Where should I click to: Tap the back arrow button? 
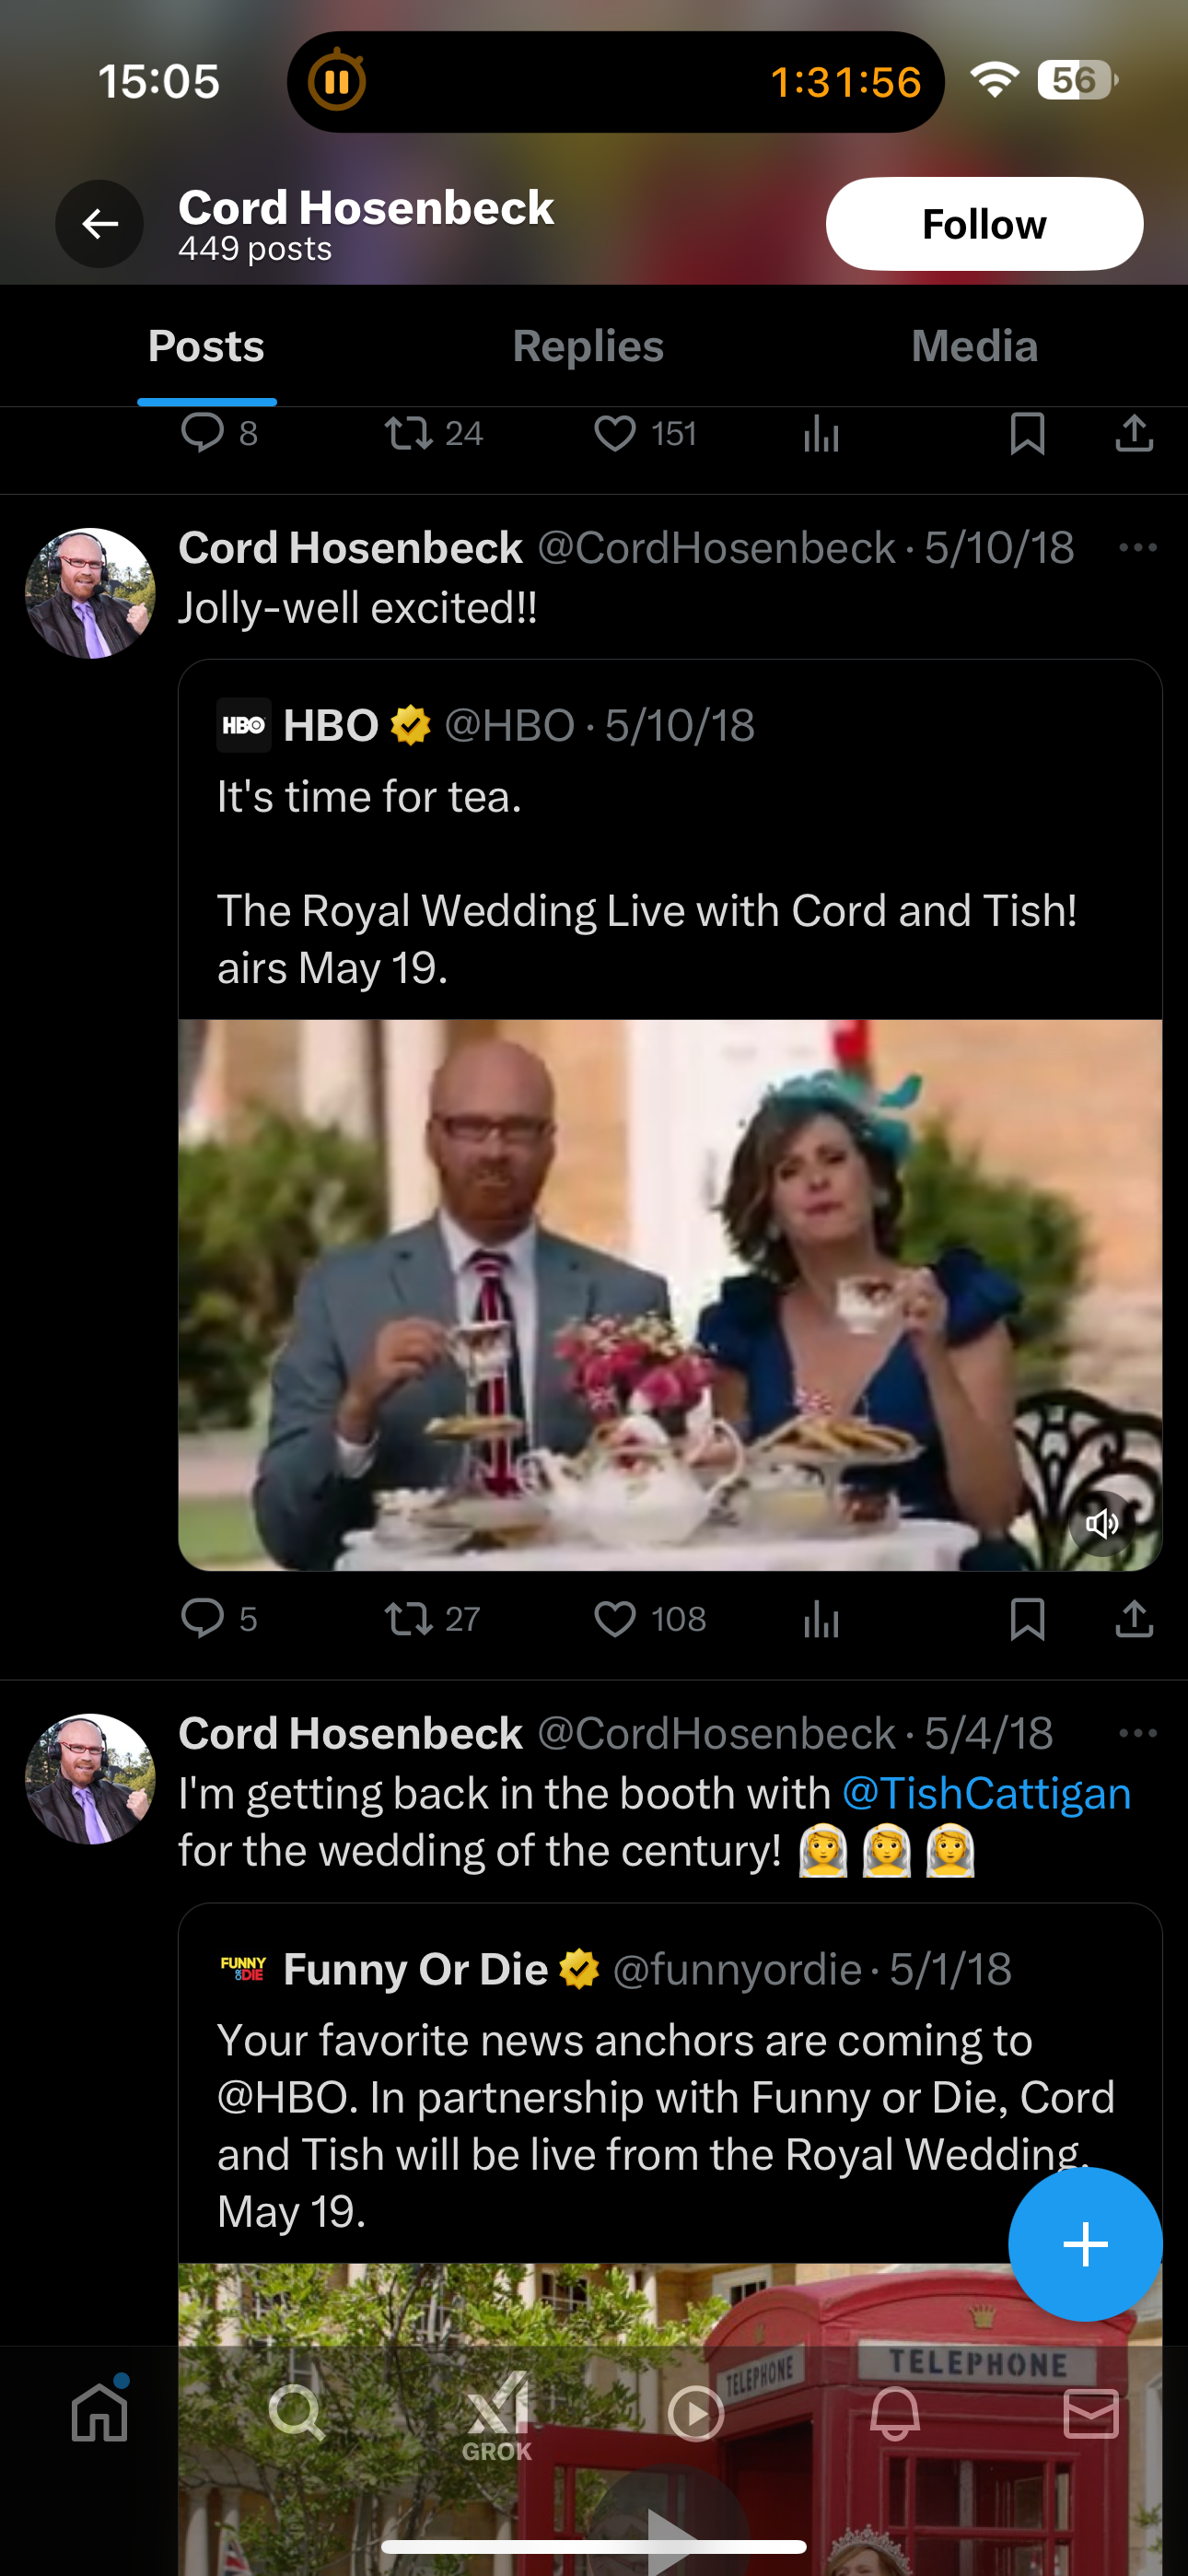point(99,224)
